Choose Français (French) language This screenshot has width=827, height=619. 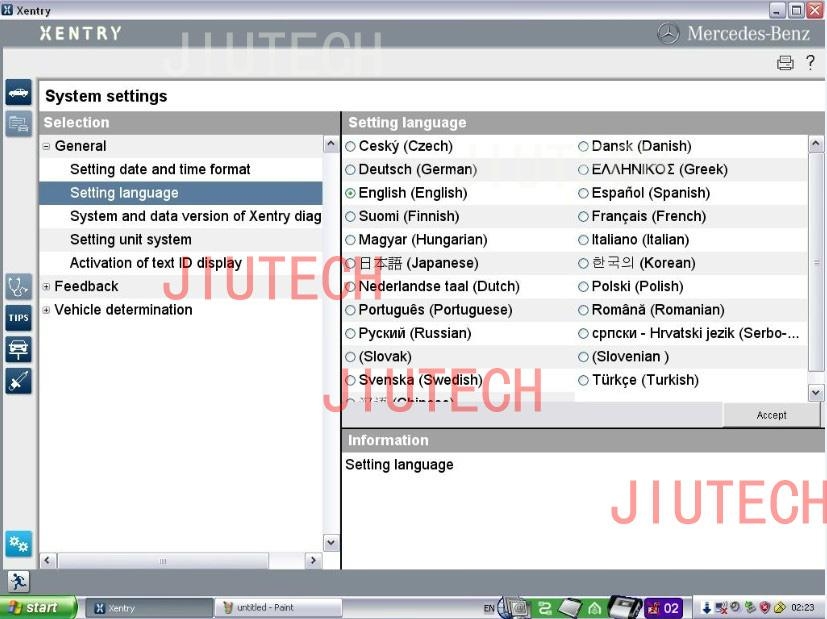[x=642, y=216]
